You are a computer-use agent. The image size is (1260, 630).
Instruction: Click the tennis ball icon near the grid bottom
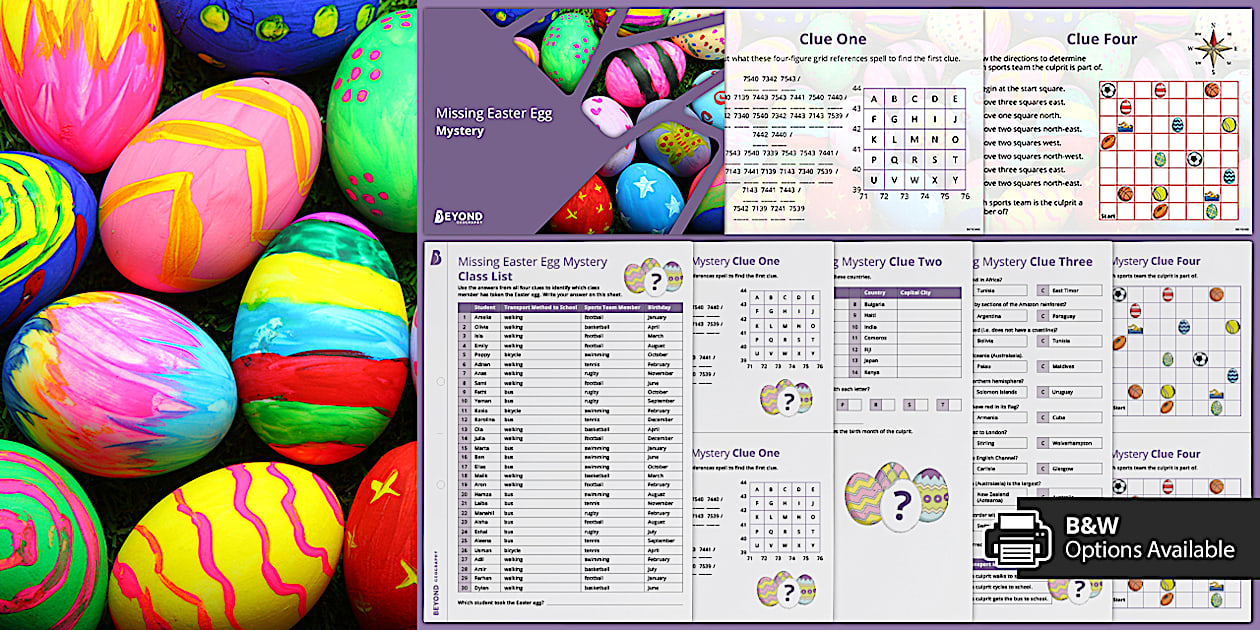pos(1160,193)
